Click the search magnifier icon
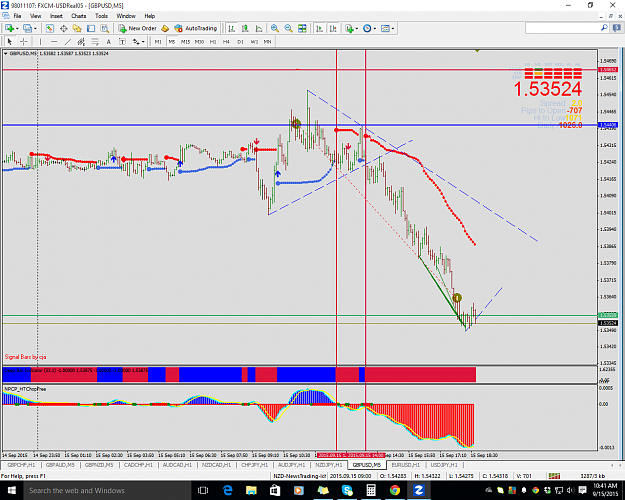 click(604, 28)
